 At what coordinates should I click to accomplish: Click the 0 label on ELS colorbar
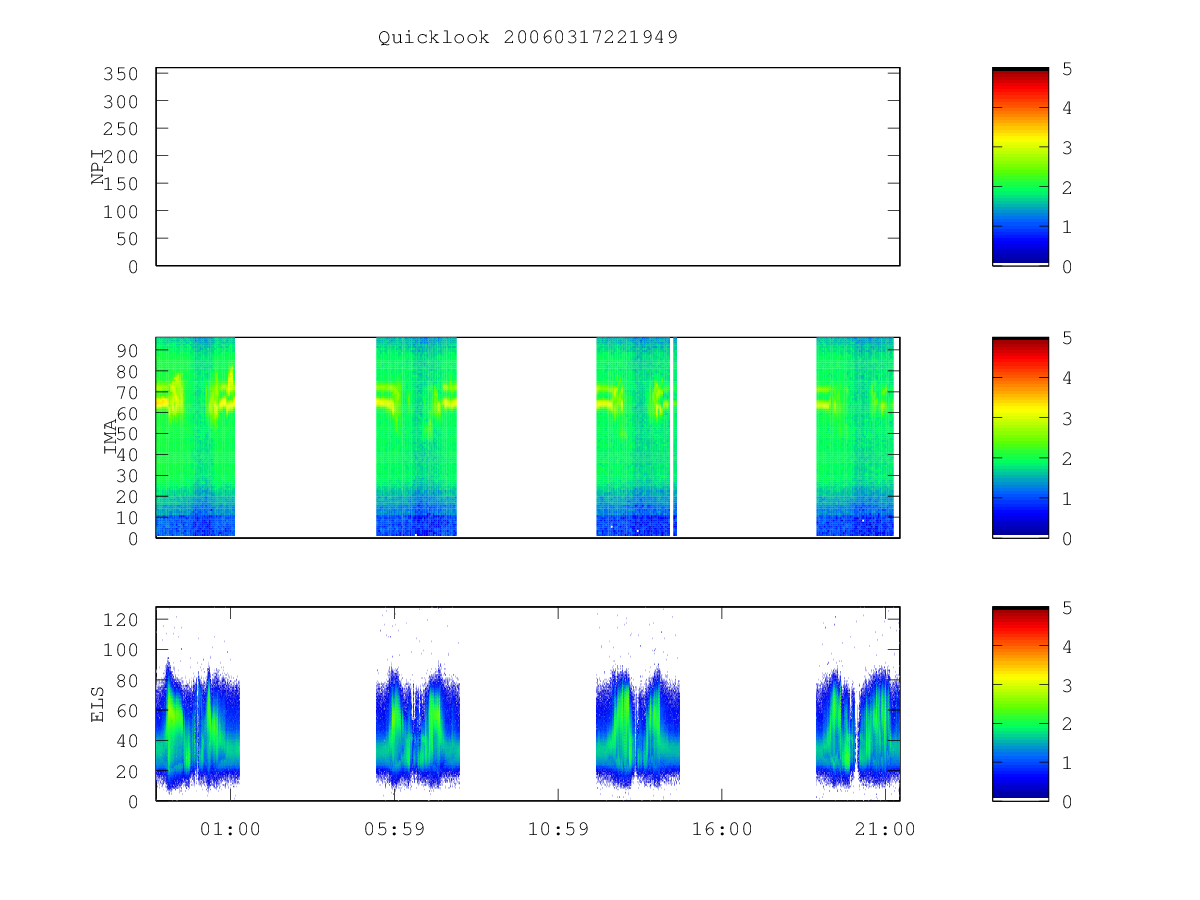pos(1067,802)
